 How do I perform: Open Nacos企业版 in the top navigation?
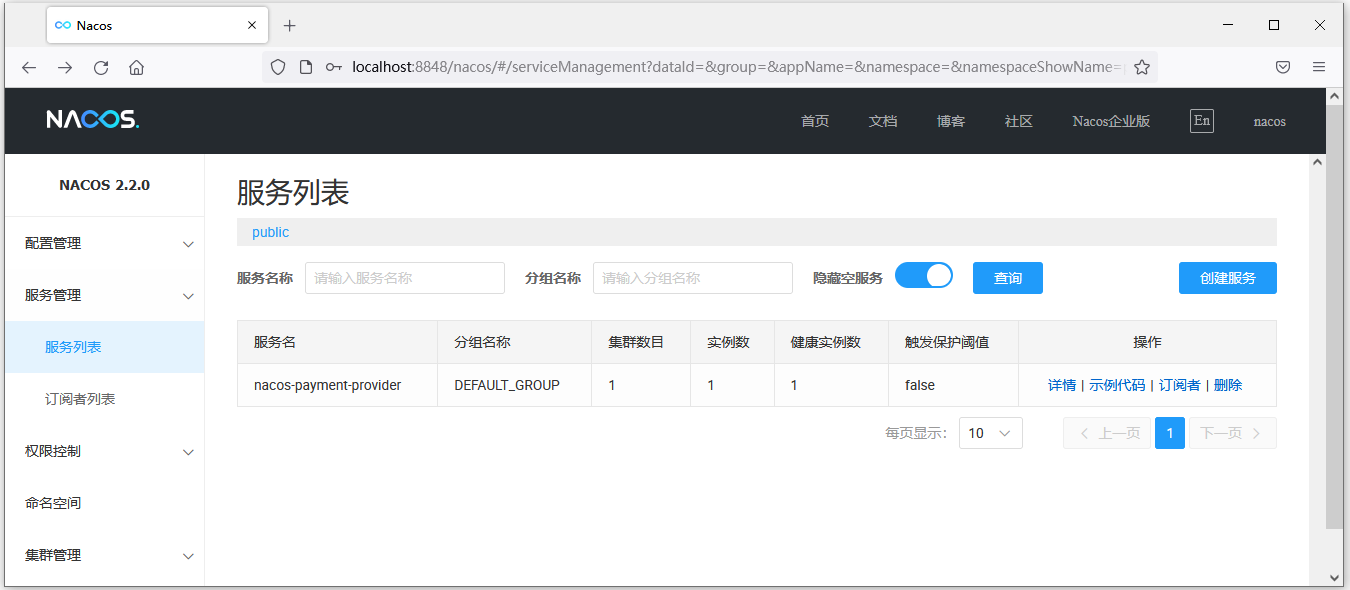pyautogui.click(x=1111, y=121)
